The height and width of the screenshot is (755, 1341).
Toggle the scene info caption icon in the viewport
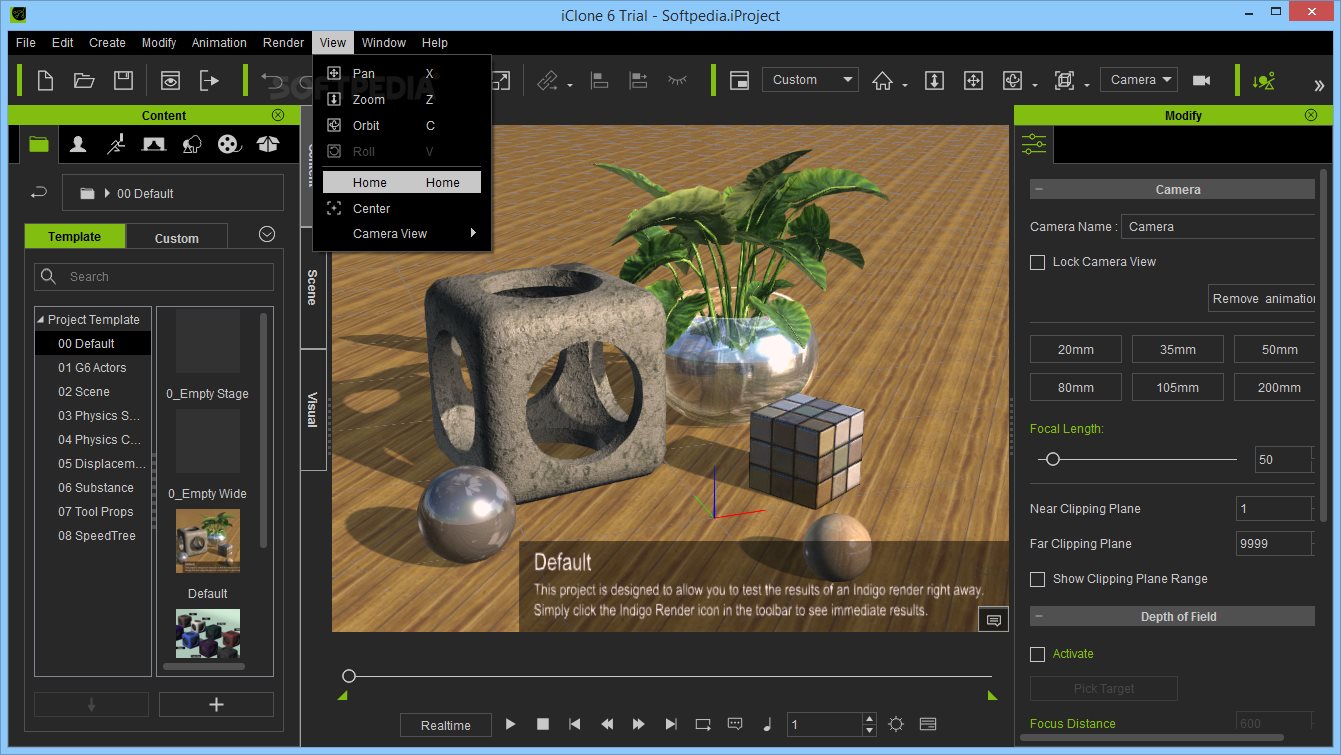click(x=993, y=620)
